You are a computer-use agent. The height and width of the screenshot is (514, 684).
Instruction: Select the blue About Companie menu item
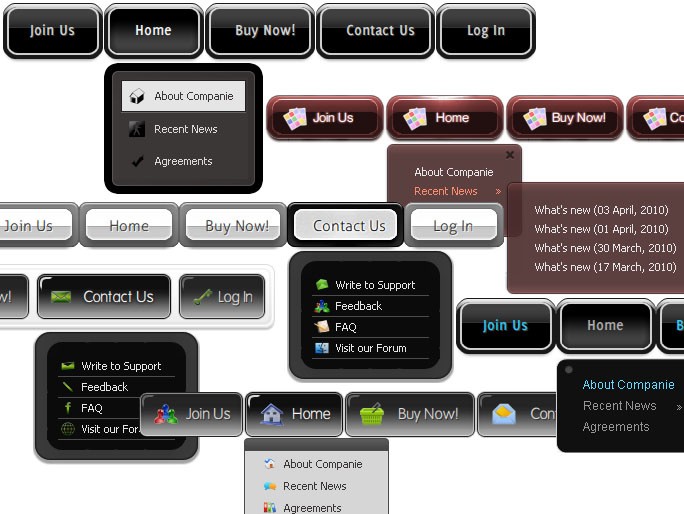[628, 385]
